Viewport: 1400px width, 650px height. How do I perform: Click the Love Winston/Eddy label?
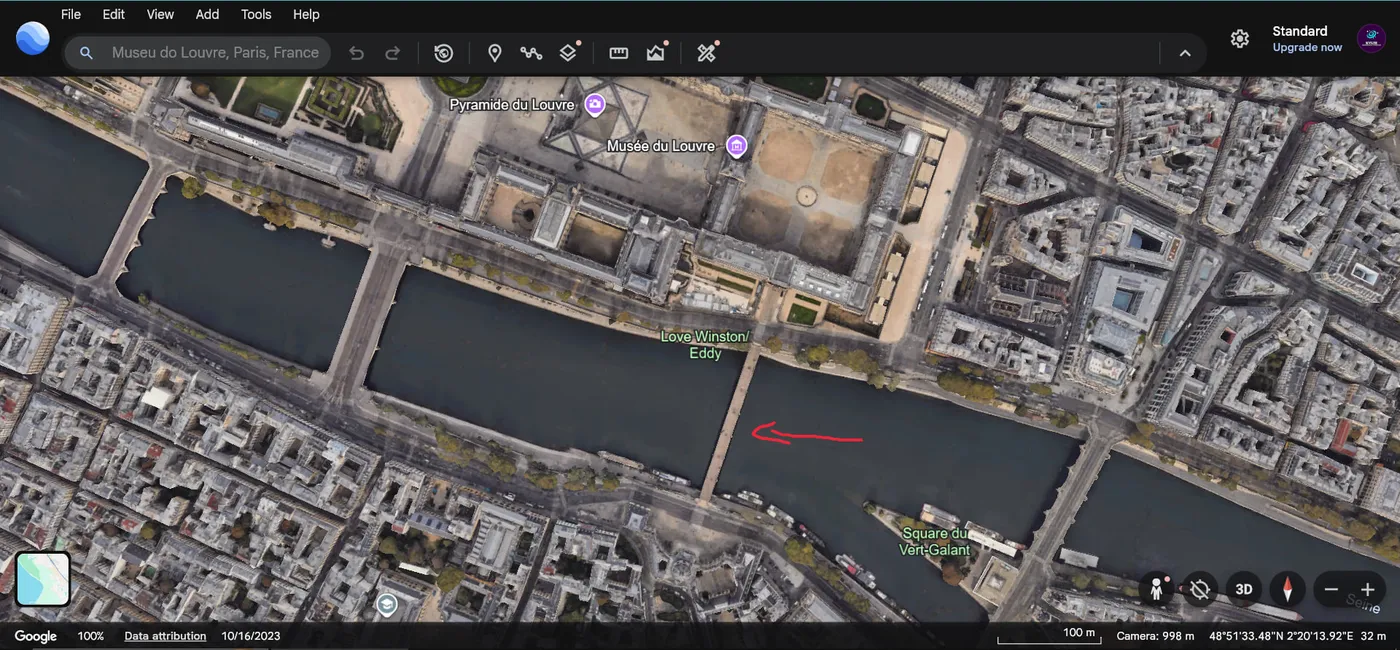[x=705, y=345]
